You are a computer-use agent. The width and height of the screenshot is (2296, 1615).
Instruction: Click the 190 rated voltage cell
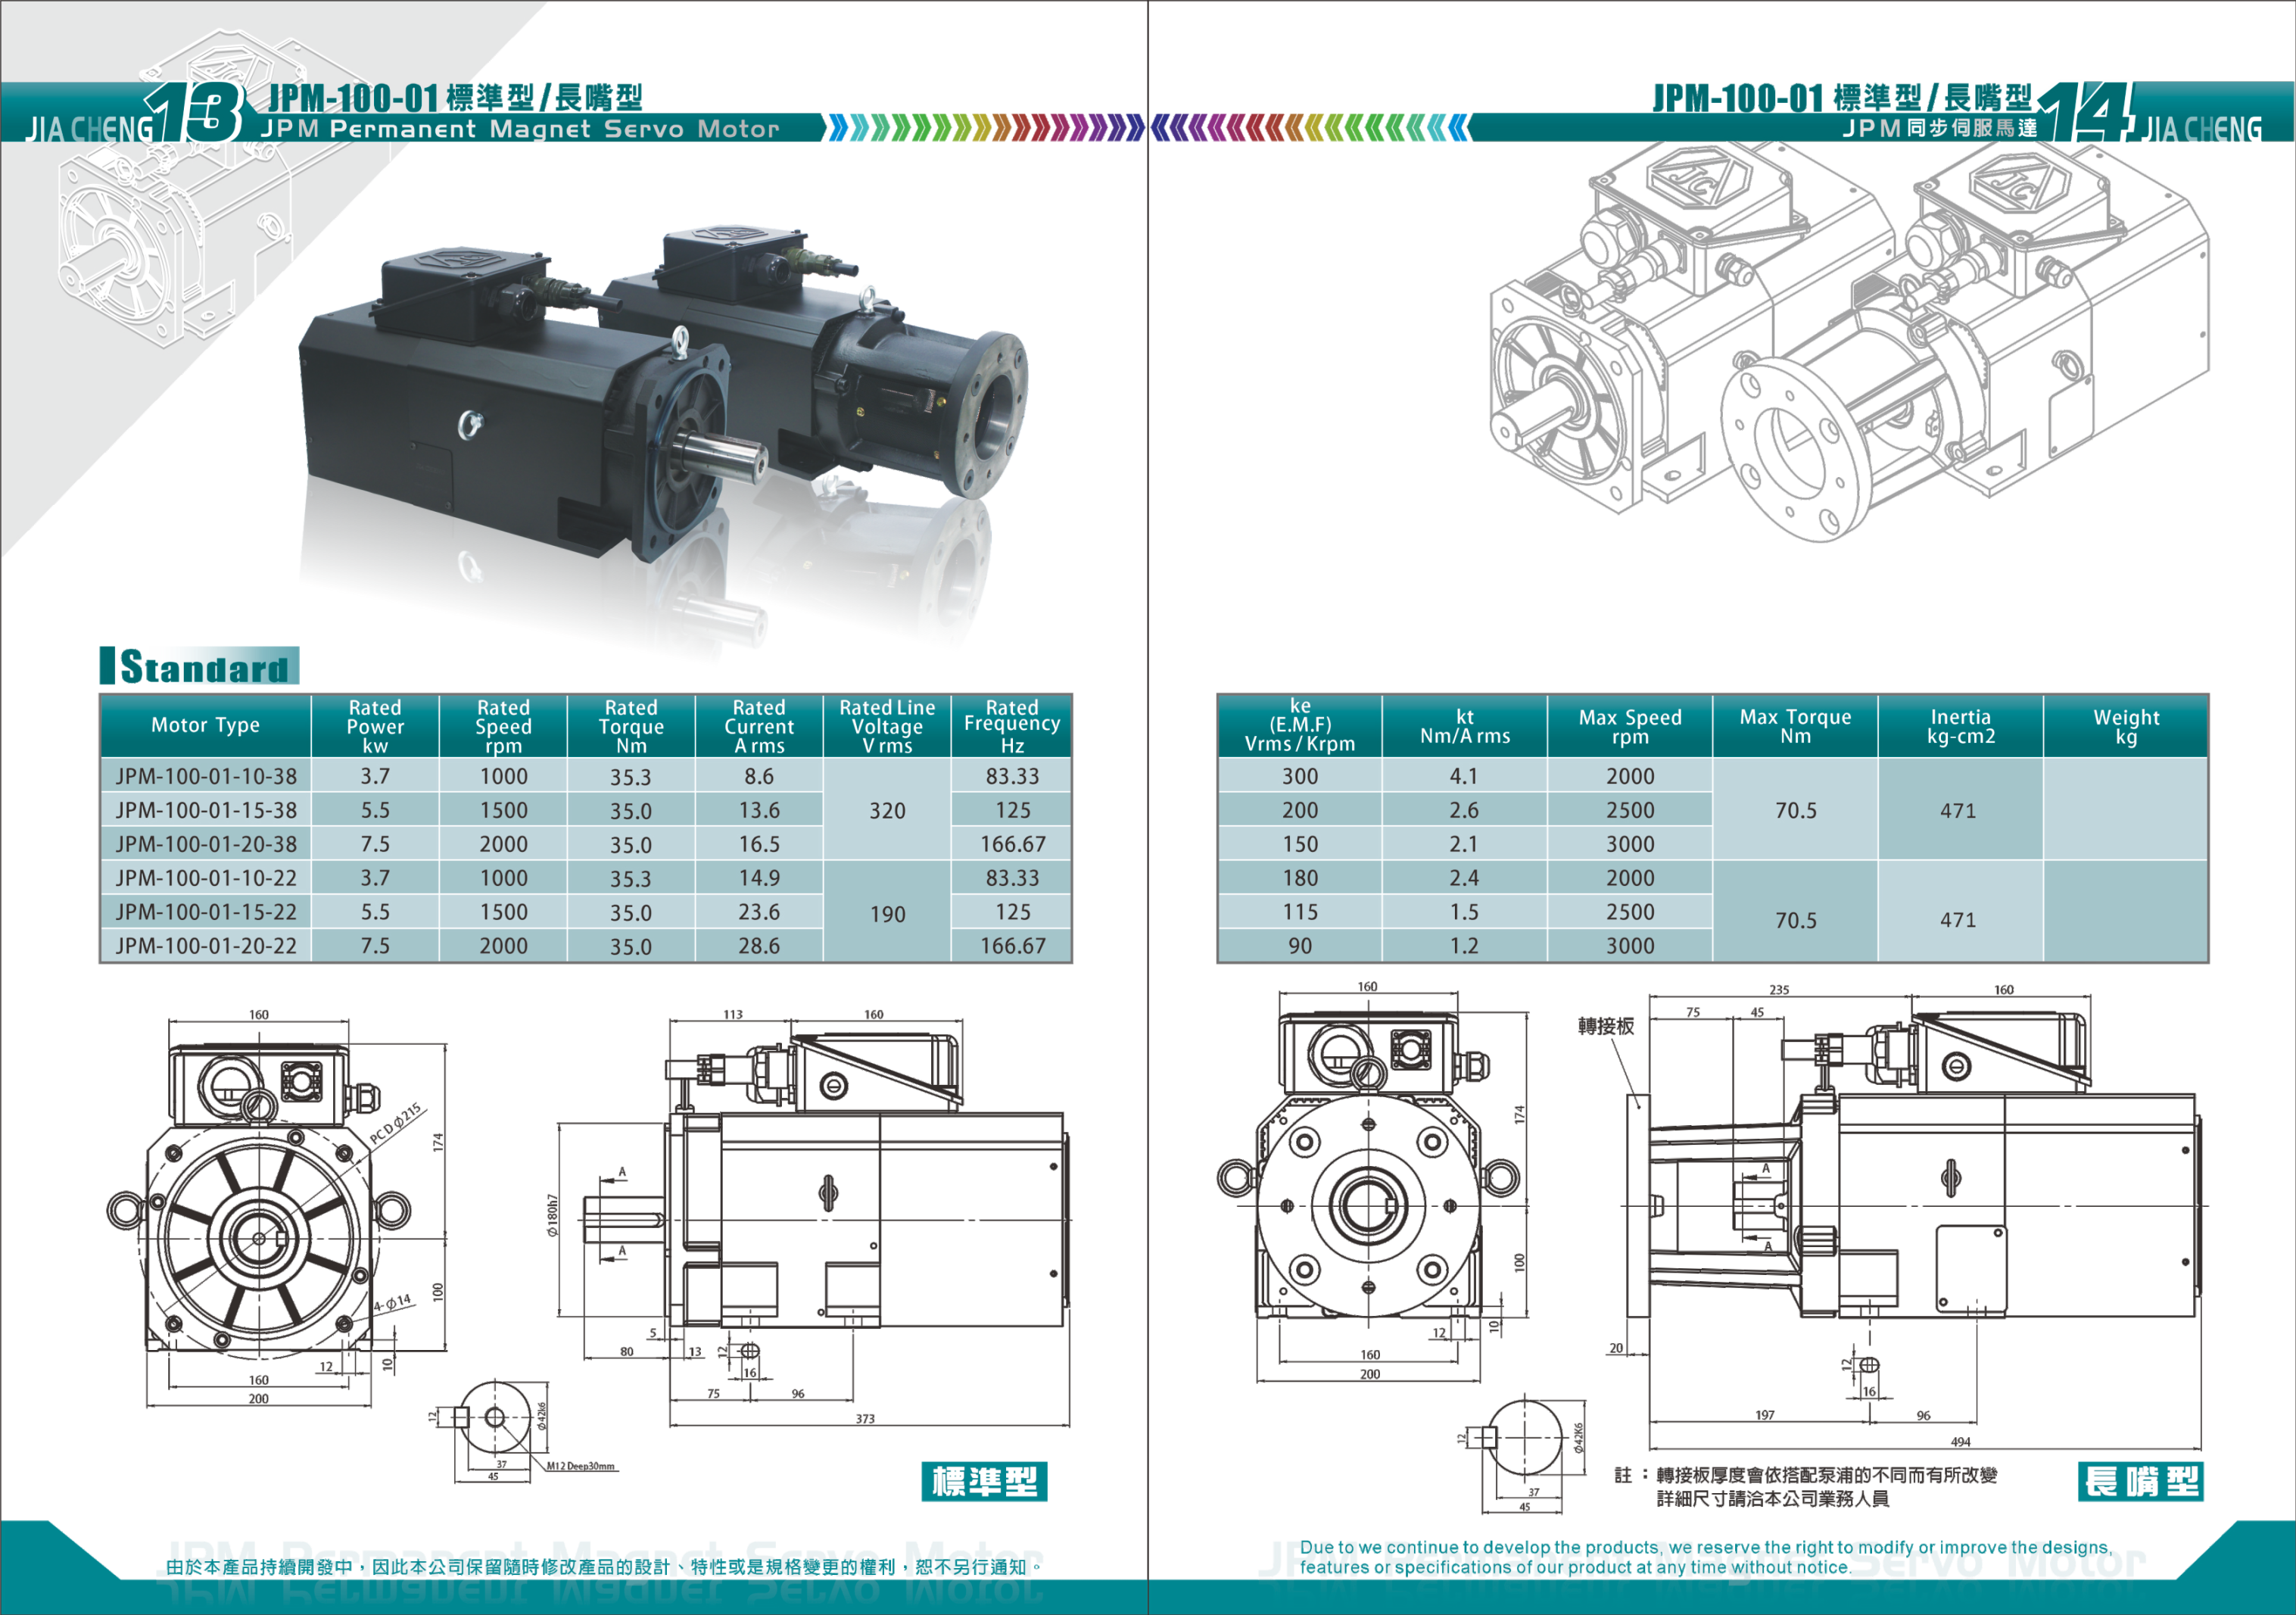point(887,914)
